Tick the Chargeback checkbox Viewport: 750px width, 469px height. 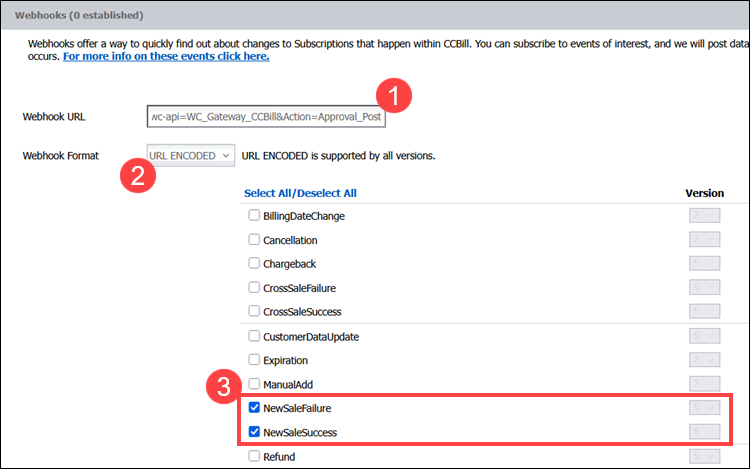[254, 263]
